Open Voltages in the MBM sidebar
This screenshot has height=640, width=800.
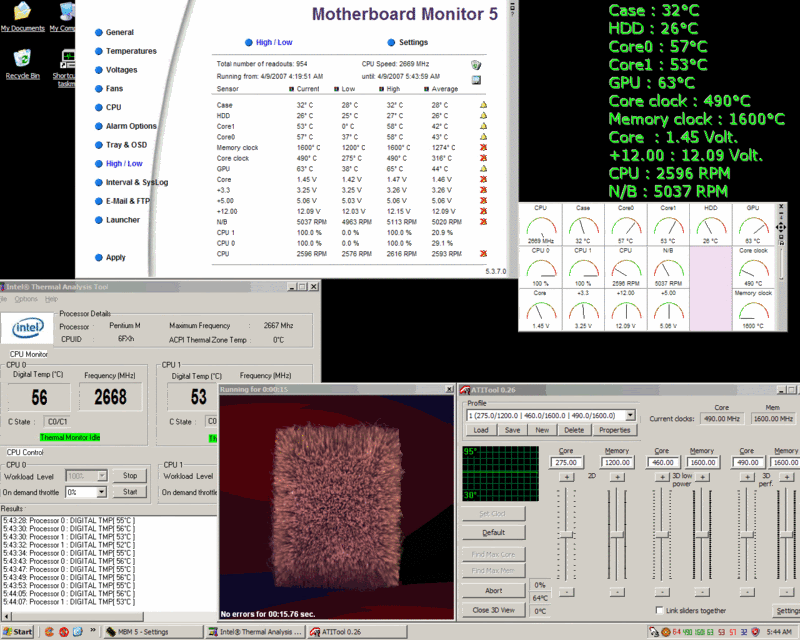click(121, 70)
